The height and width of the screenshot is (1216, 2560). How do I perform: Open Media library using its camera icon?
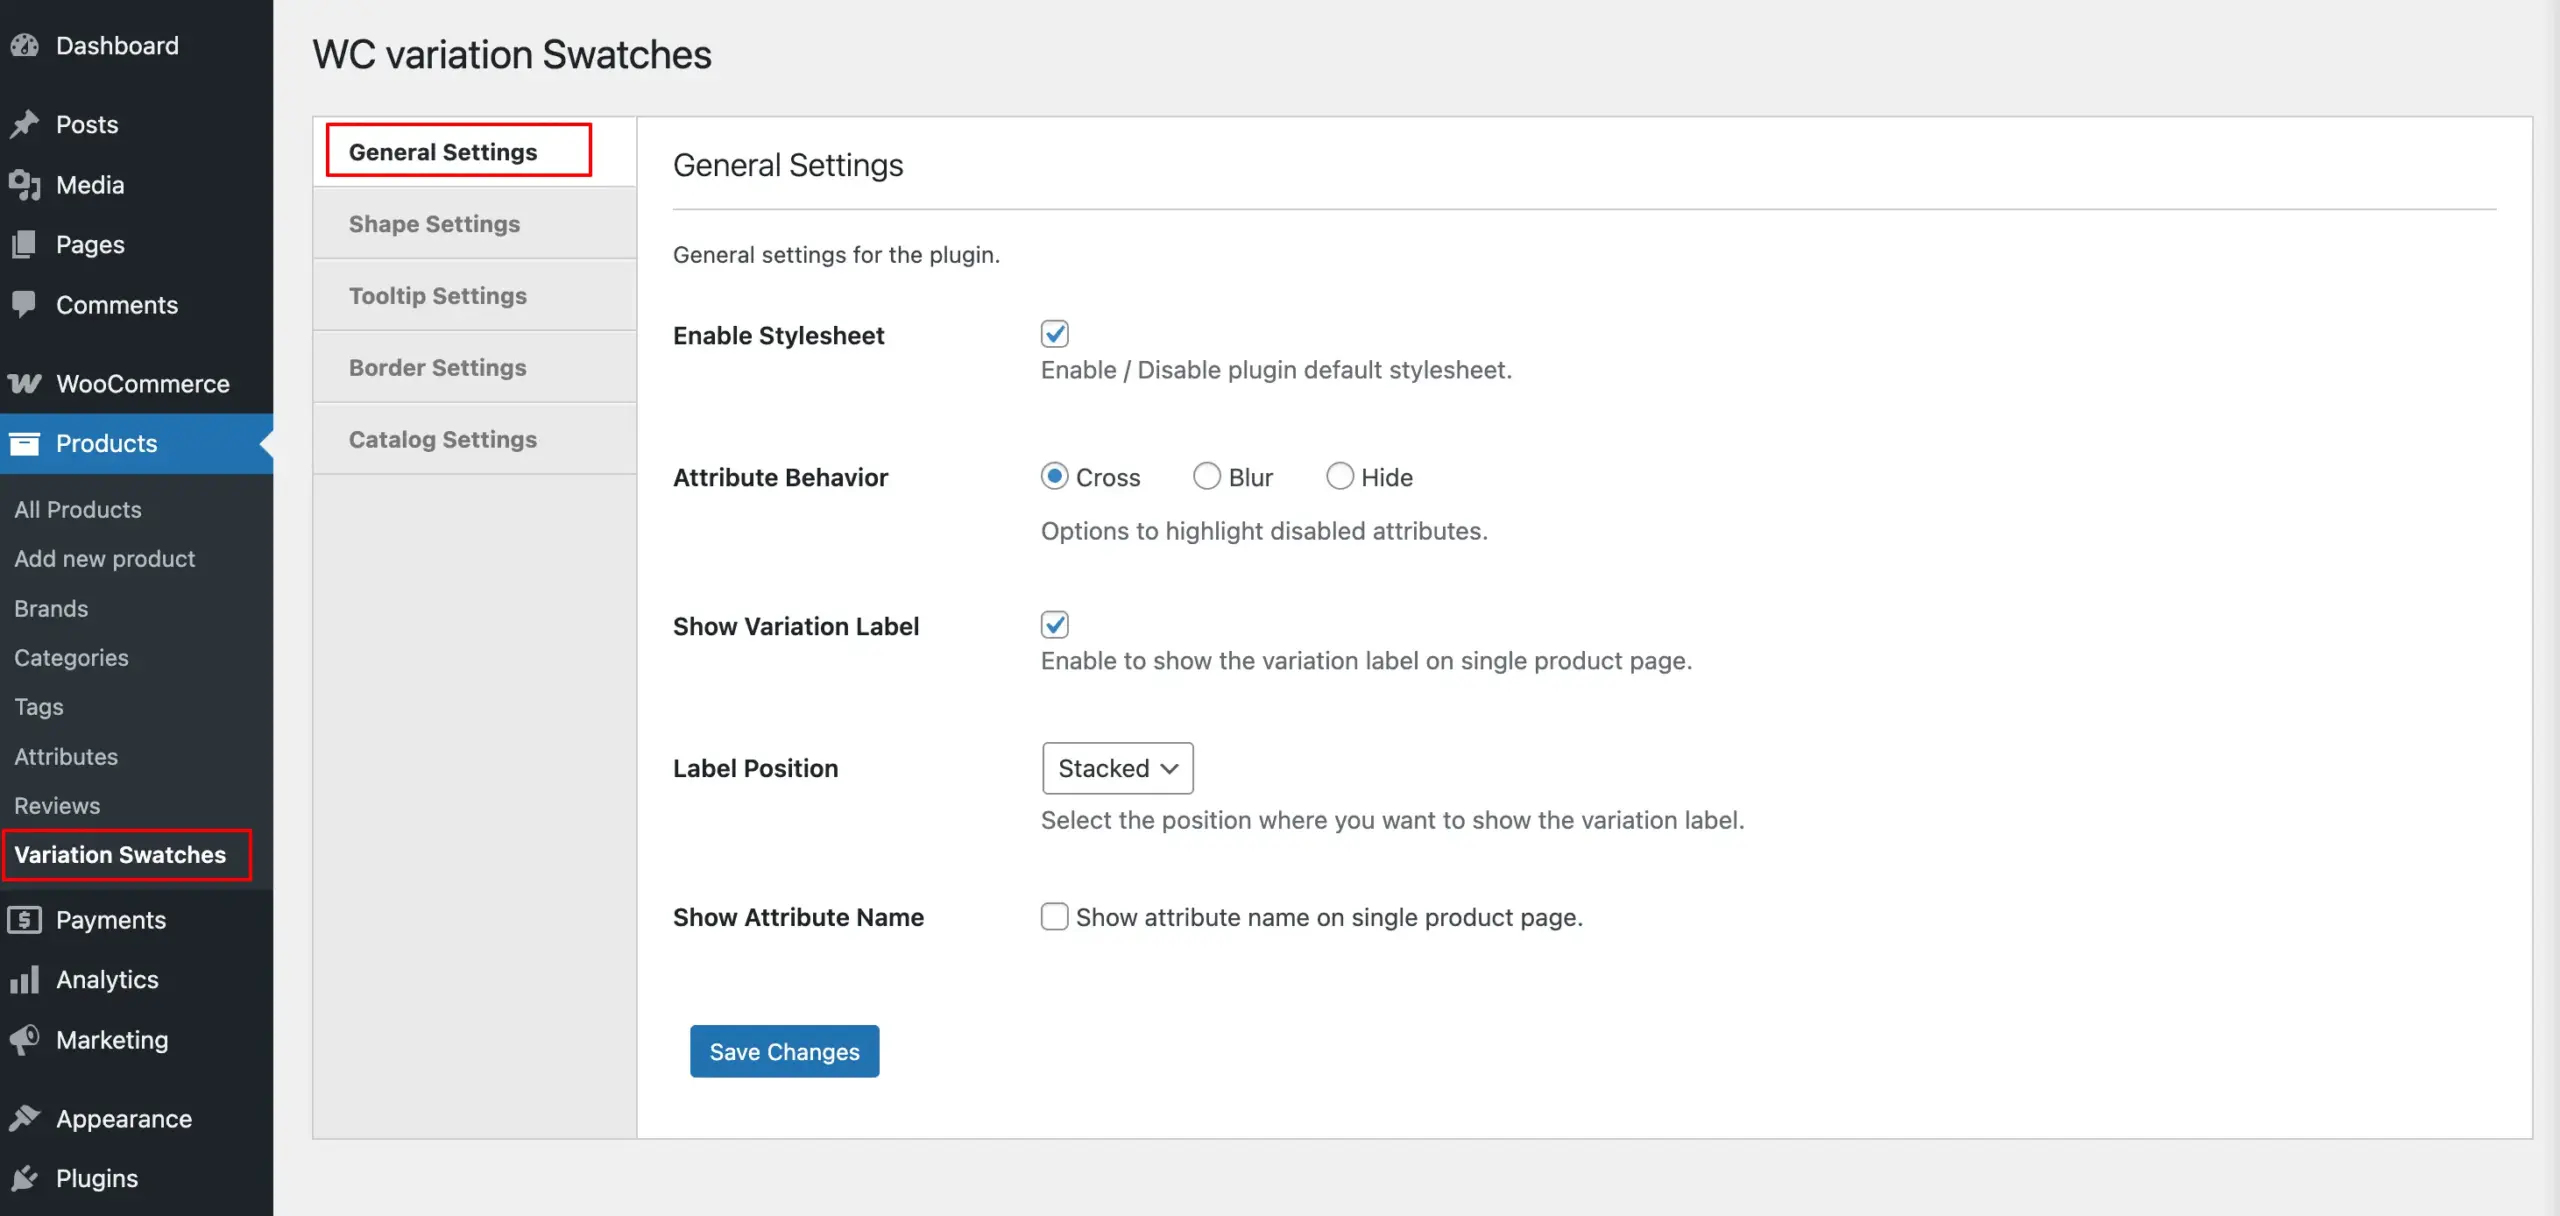coord(25,184)
